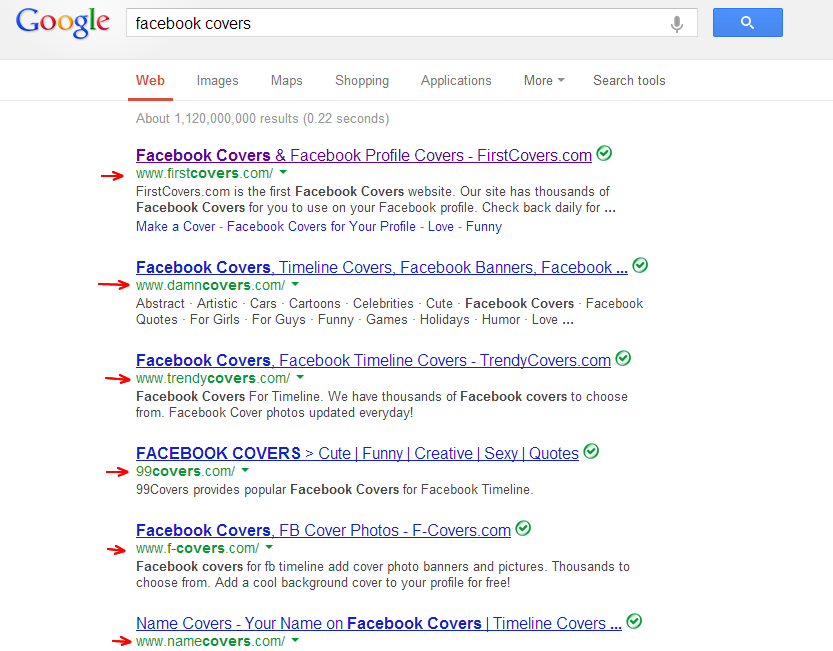
Task: Open the 'Love' sitelink under FirstCovers
Action: [x=441, y=226]
